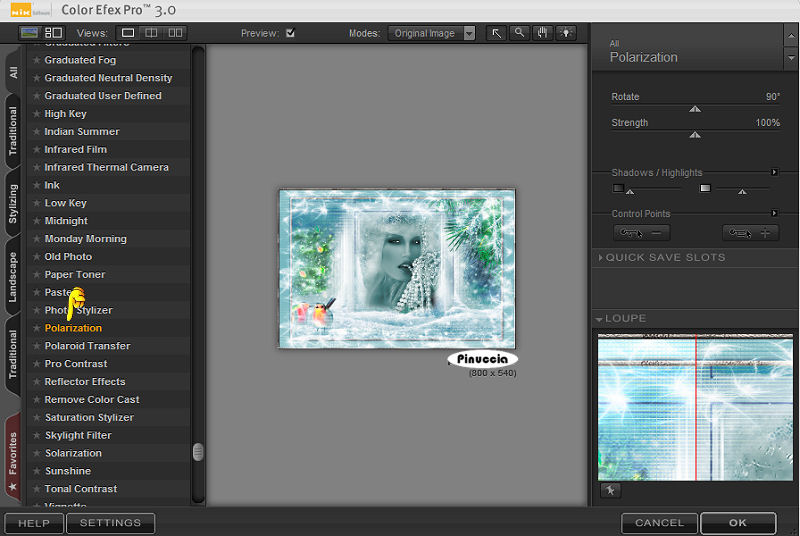Screen dimensions: 800x536
Task: Switch filter list to compact view icon
Action: [29, 33]
